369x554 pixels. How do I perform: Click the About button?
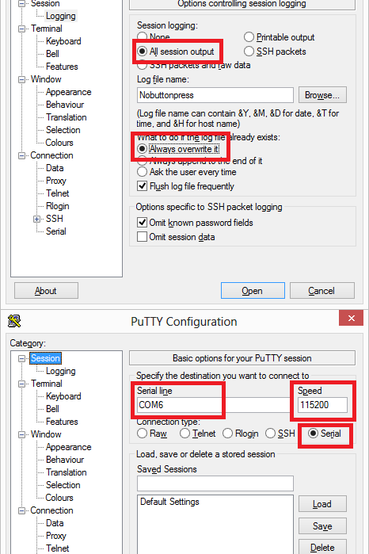[46, 290]
